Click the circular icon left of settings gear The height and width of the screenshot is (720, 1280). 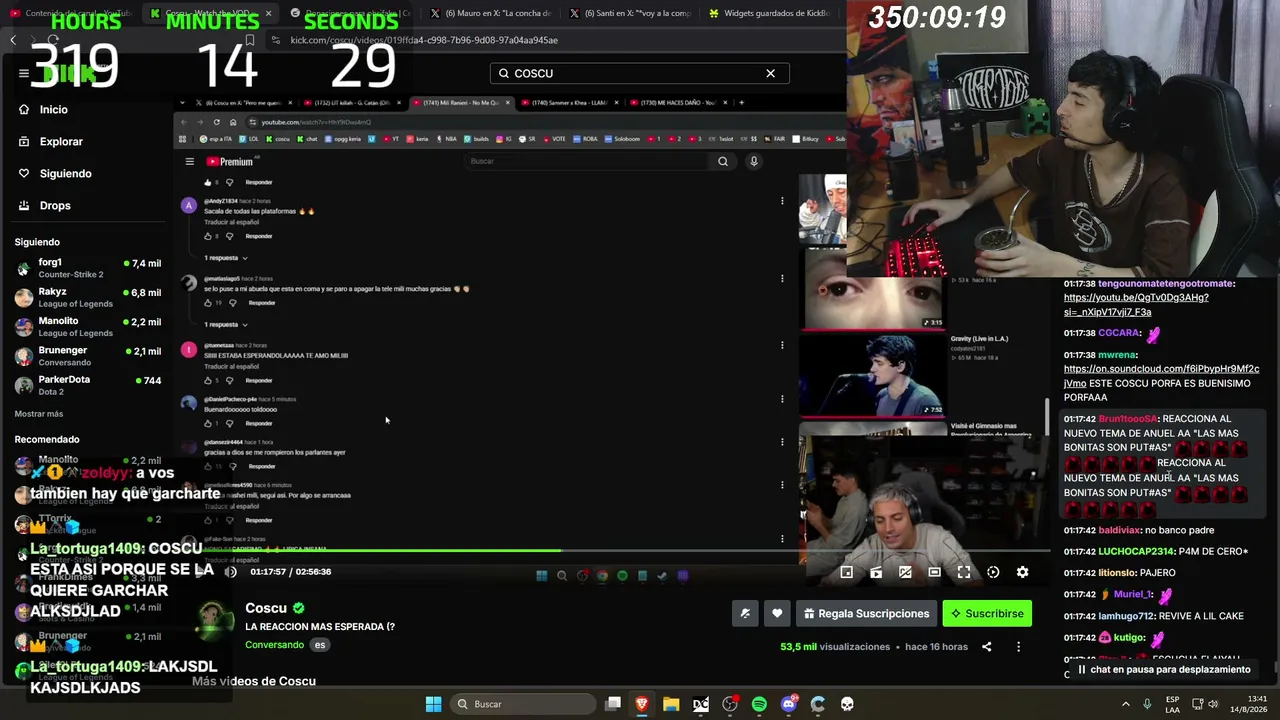(x=993, y=572)
